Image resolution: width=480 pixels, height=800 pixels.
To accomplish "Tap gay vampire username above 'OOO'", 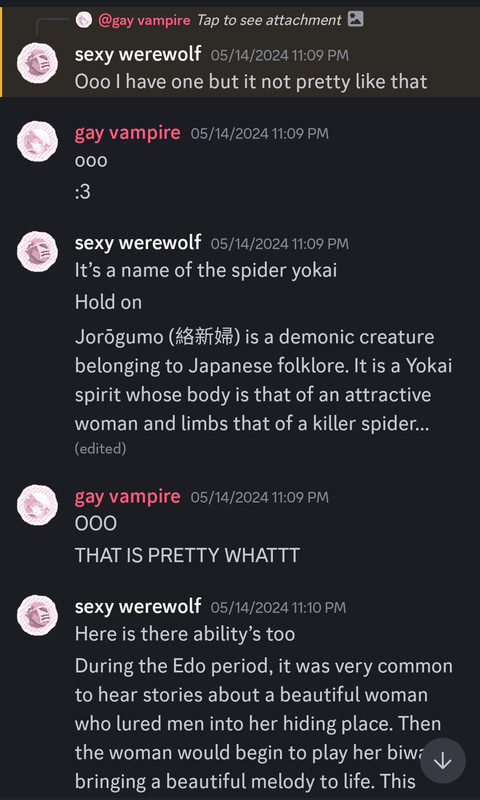I will click(x=128, y=496).
